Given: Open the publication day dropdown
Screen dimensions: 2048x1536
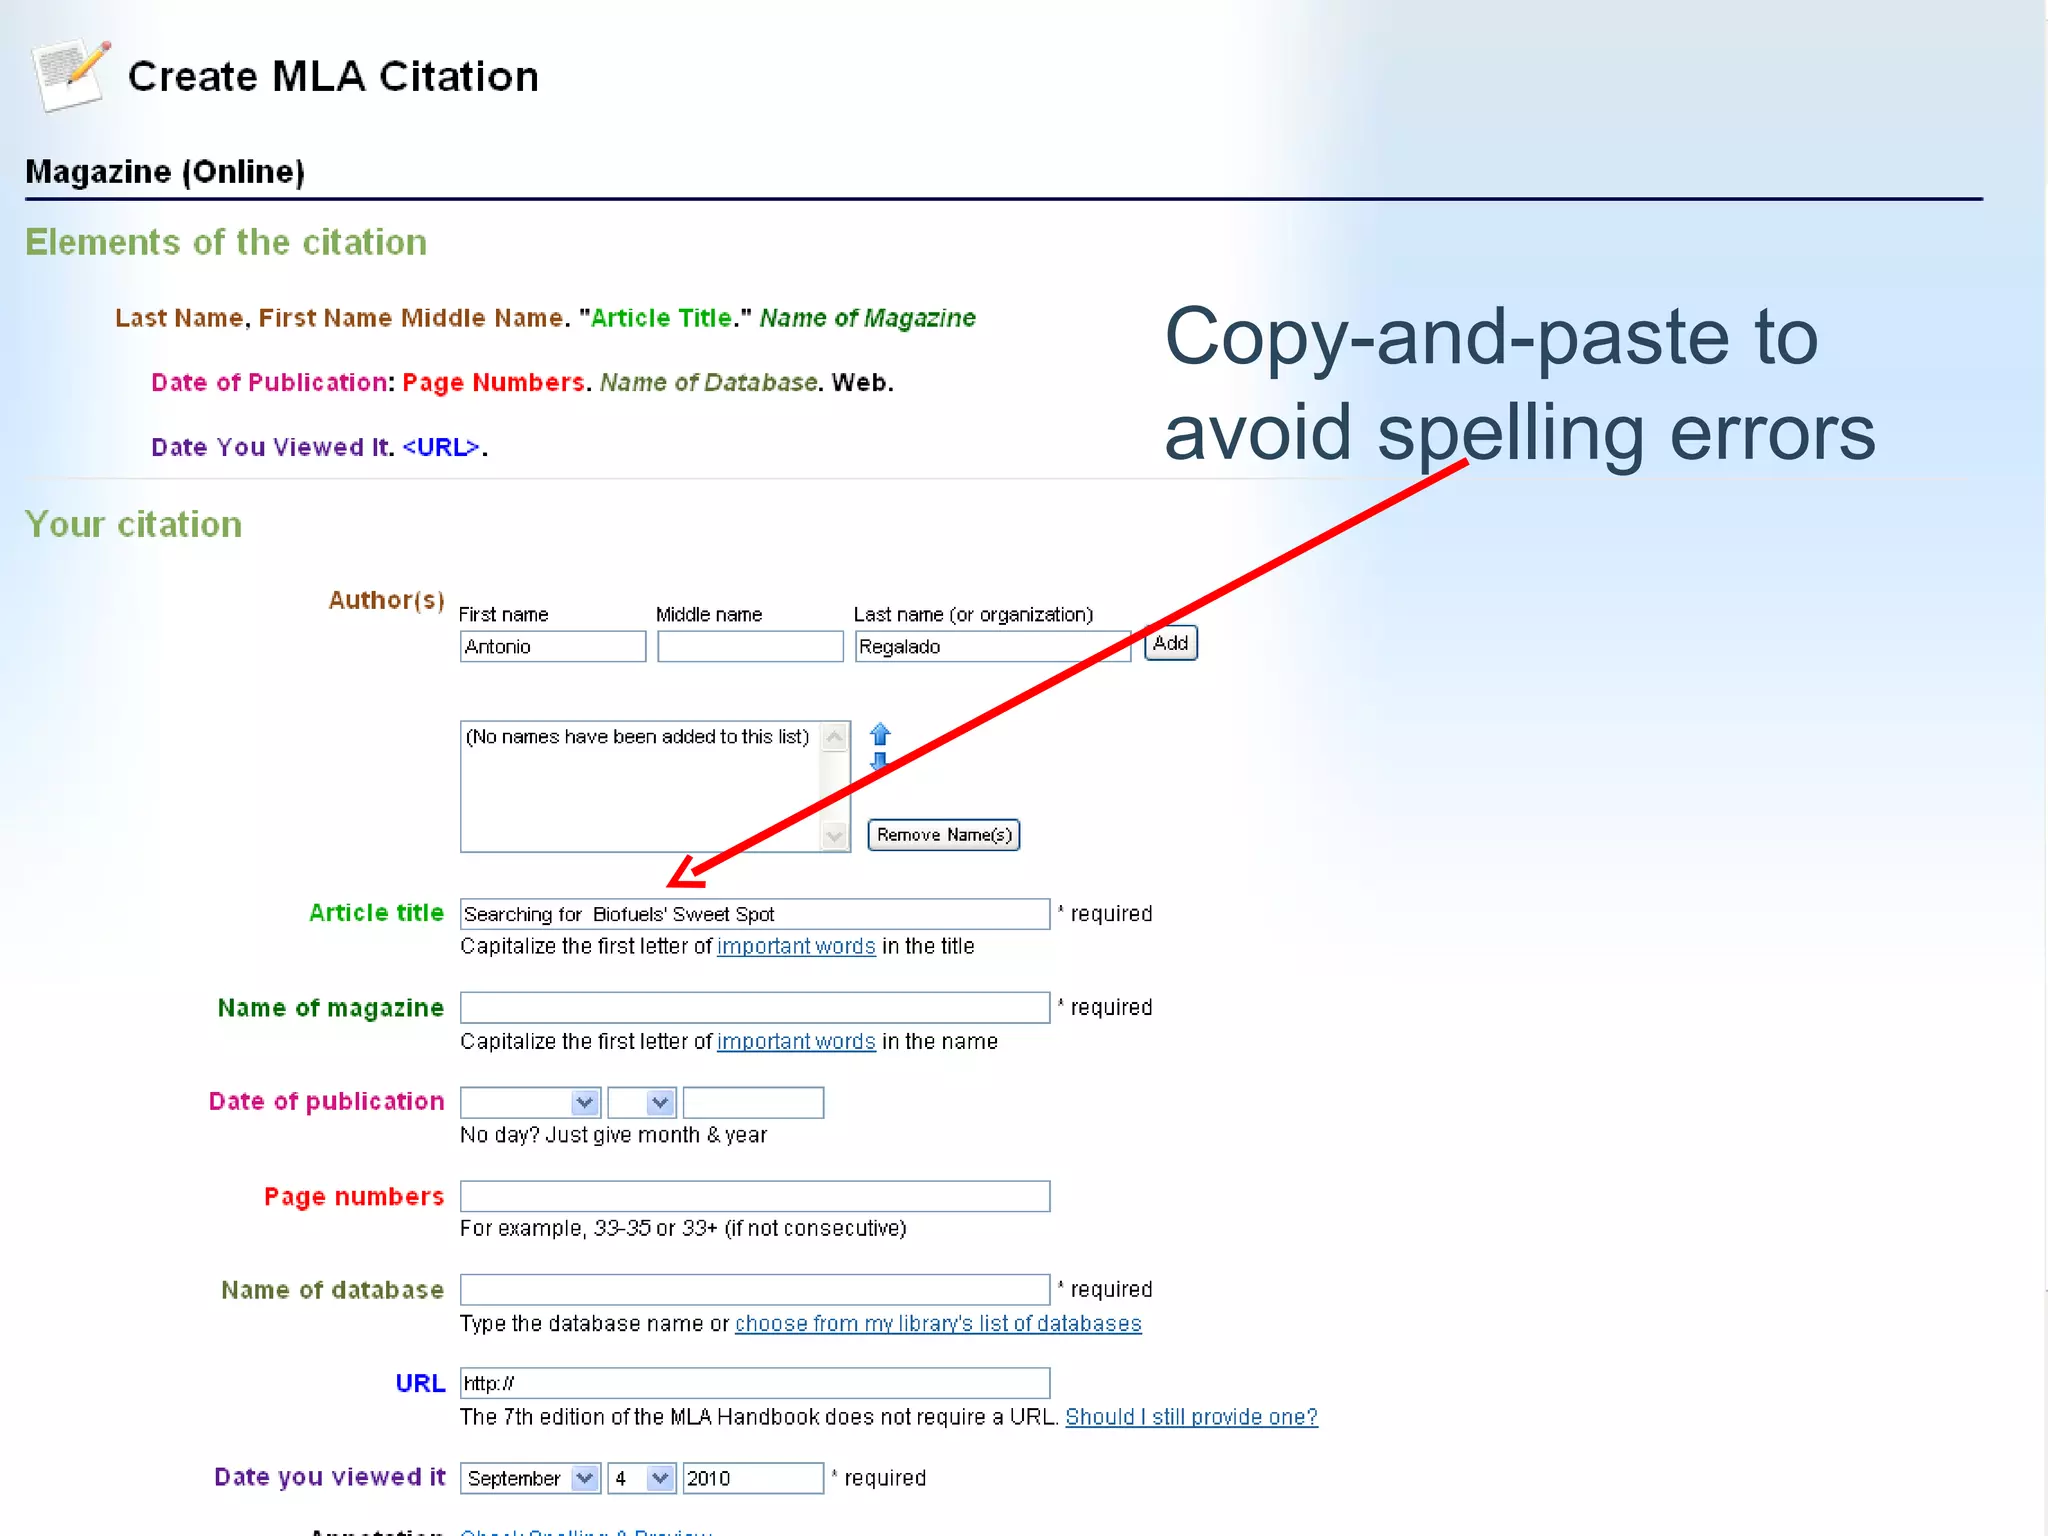Looking at the screenshot, I should (x=642, y=1102).
